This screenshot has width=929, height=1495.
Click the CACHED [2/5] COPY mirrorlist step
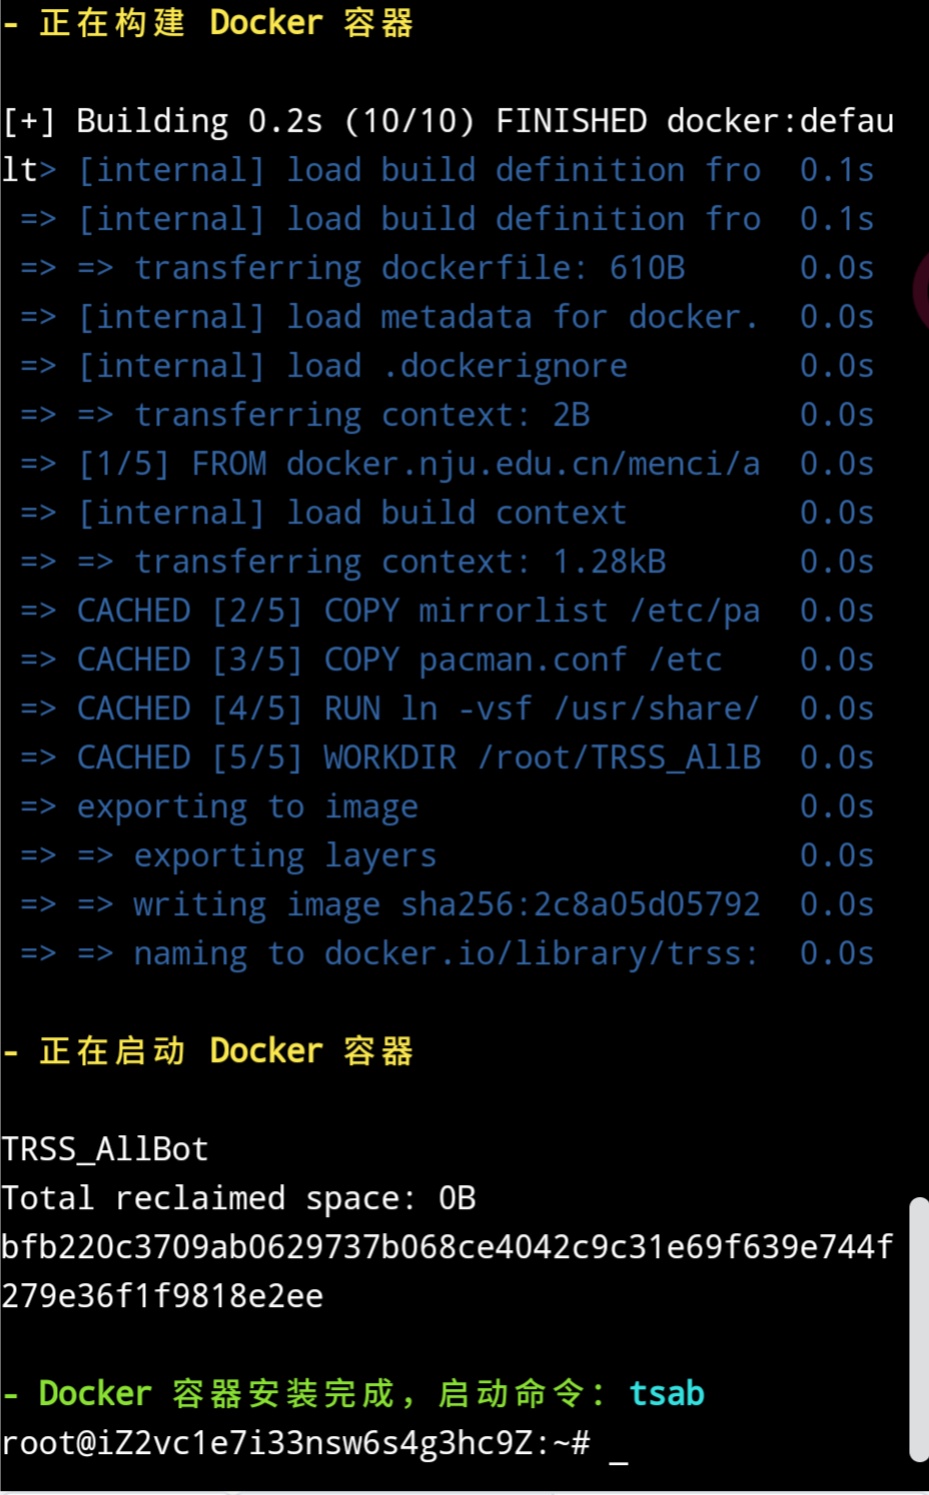tap(418, 611)
